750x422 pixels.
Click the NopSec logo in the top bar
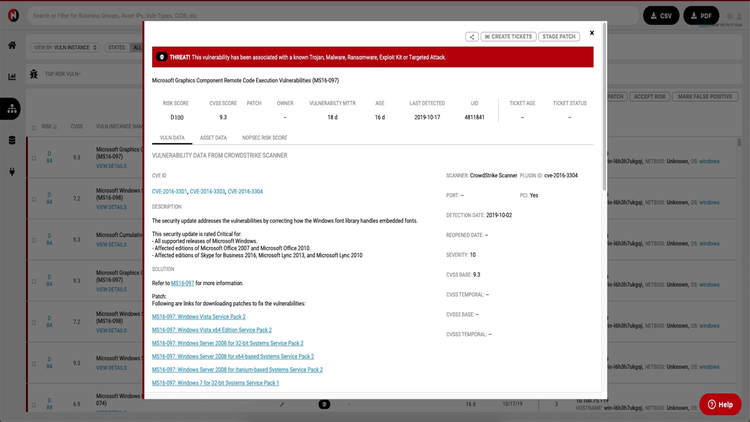pos(13,15)
